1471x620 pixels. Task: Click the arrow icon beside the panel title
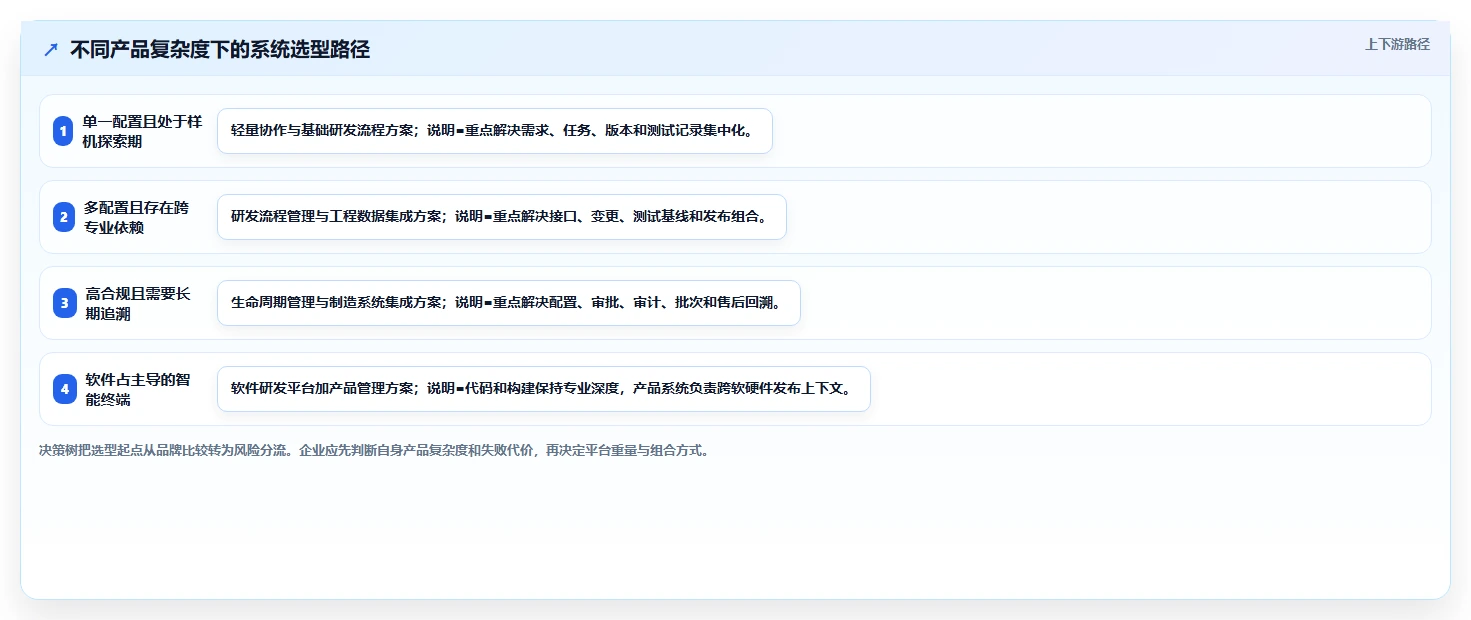tap(51, 50)
